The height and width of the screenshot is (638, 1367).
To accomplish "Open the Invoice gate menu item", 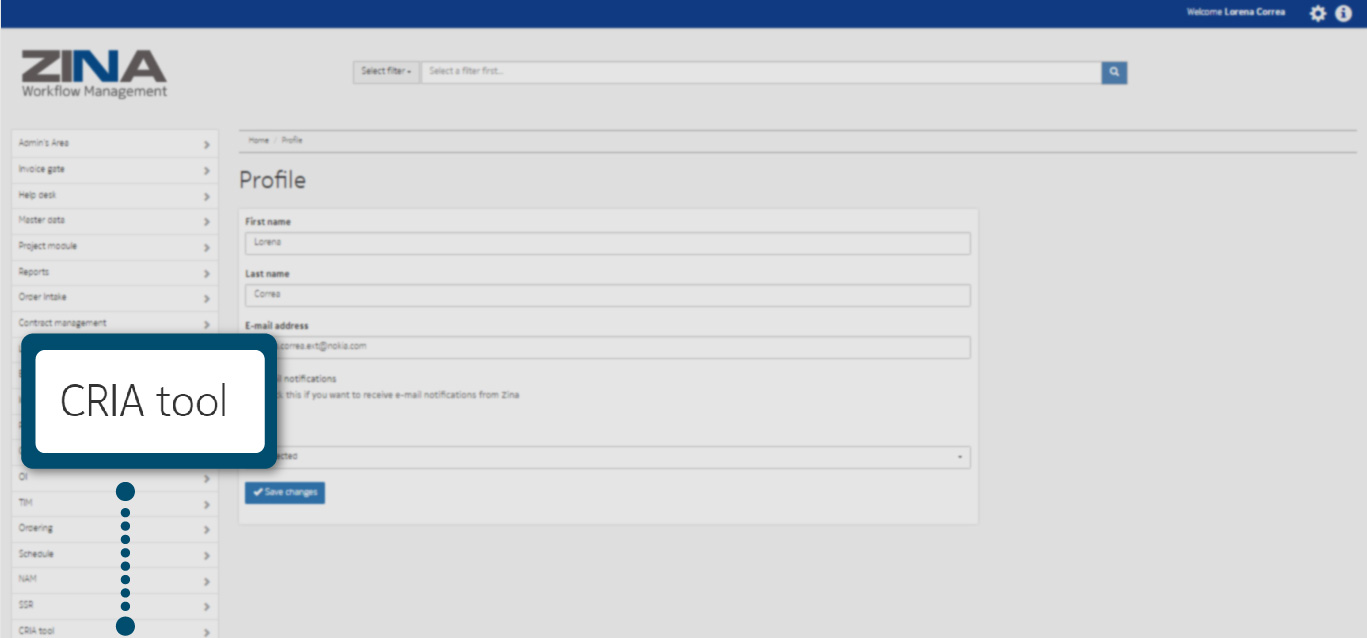I will (x=42, y=170).
